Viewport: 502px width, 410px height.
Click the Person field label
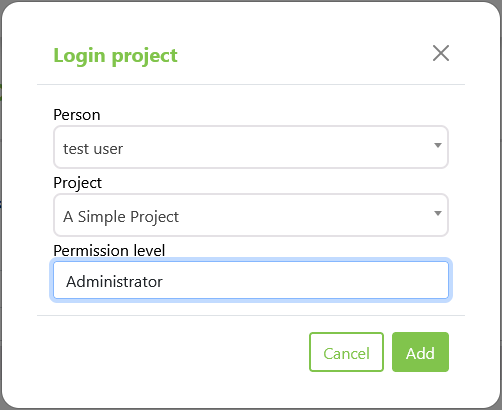coord(77,115)
